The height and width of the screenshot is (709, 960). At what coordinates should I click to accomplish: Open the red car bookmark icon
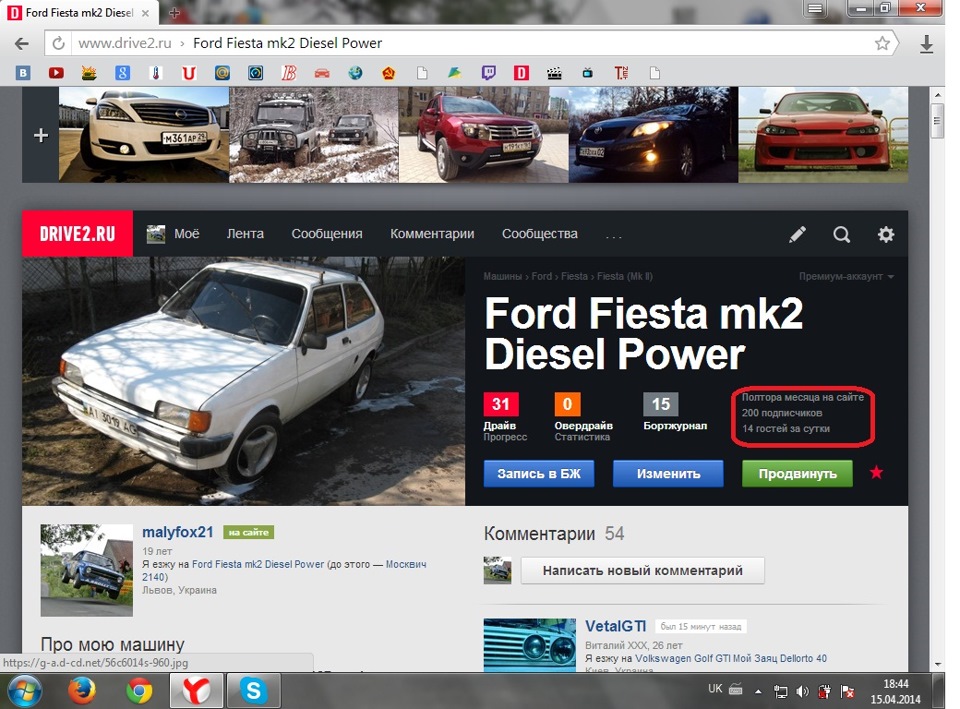(322, 73)
